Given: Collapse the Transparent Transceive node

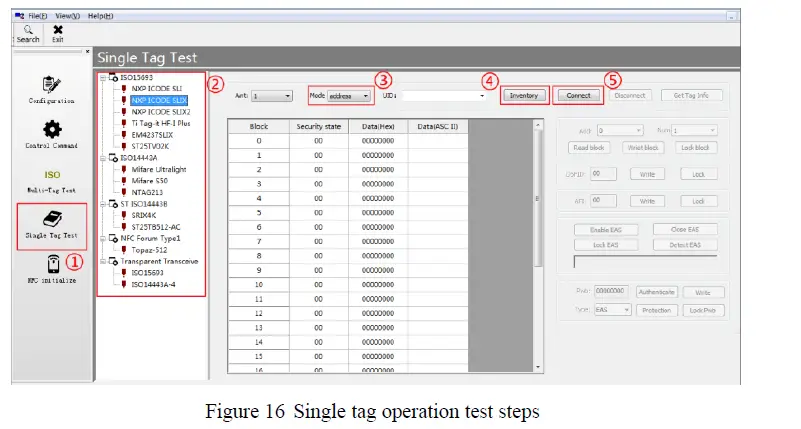Looking at the screenshot, I should tap(103, 261).
